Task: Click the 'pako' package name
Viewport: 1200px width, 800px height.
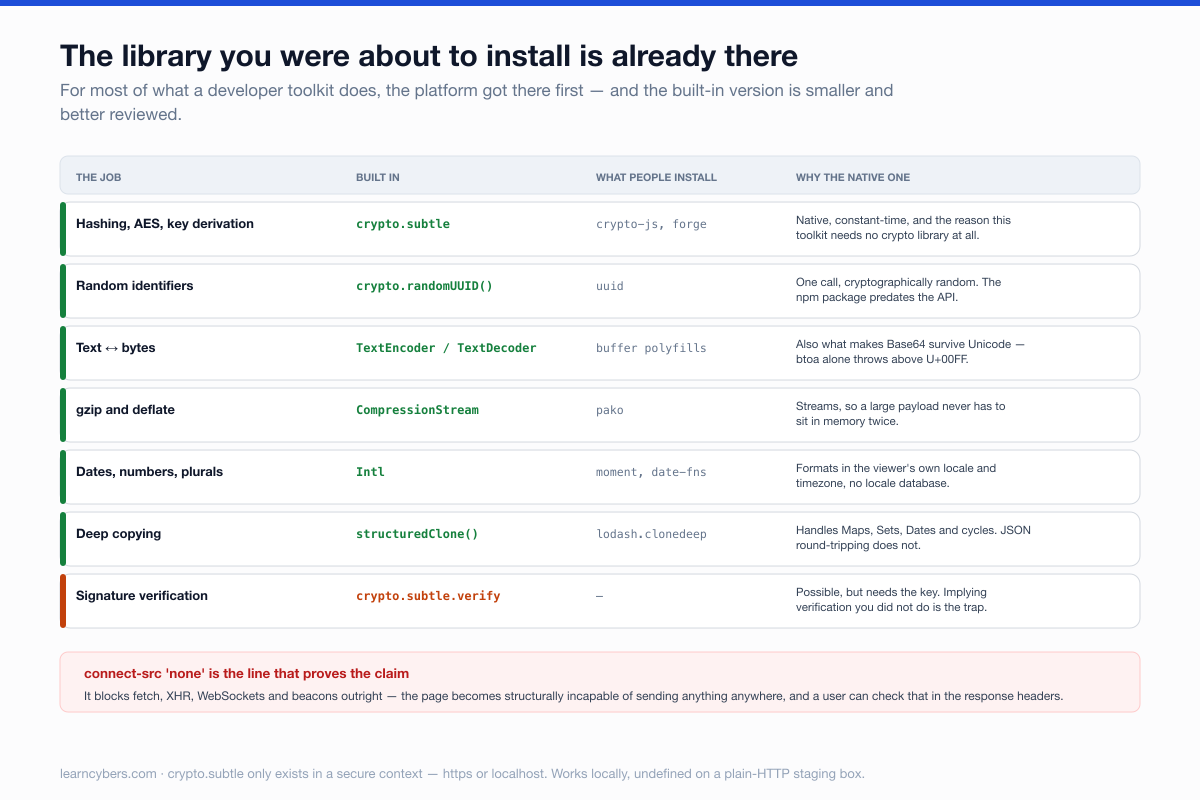Action: pyautogui.click(x=610, y=410)
